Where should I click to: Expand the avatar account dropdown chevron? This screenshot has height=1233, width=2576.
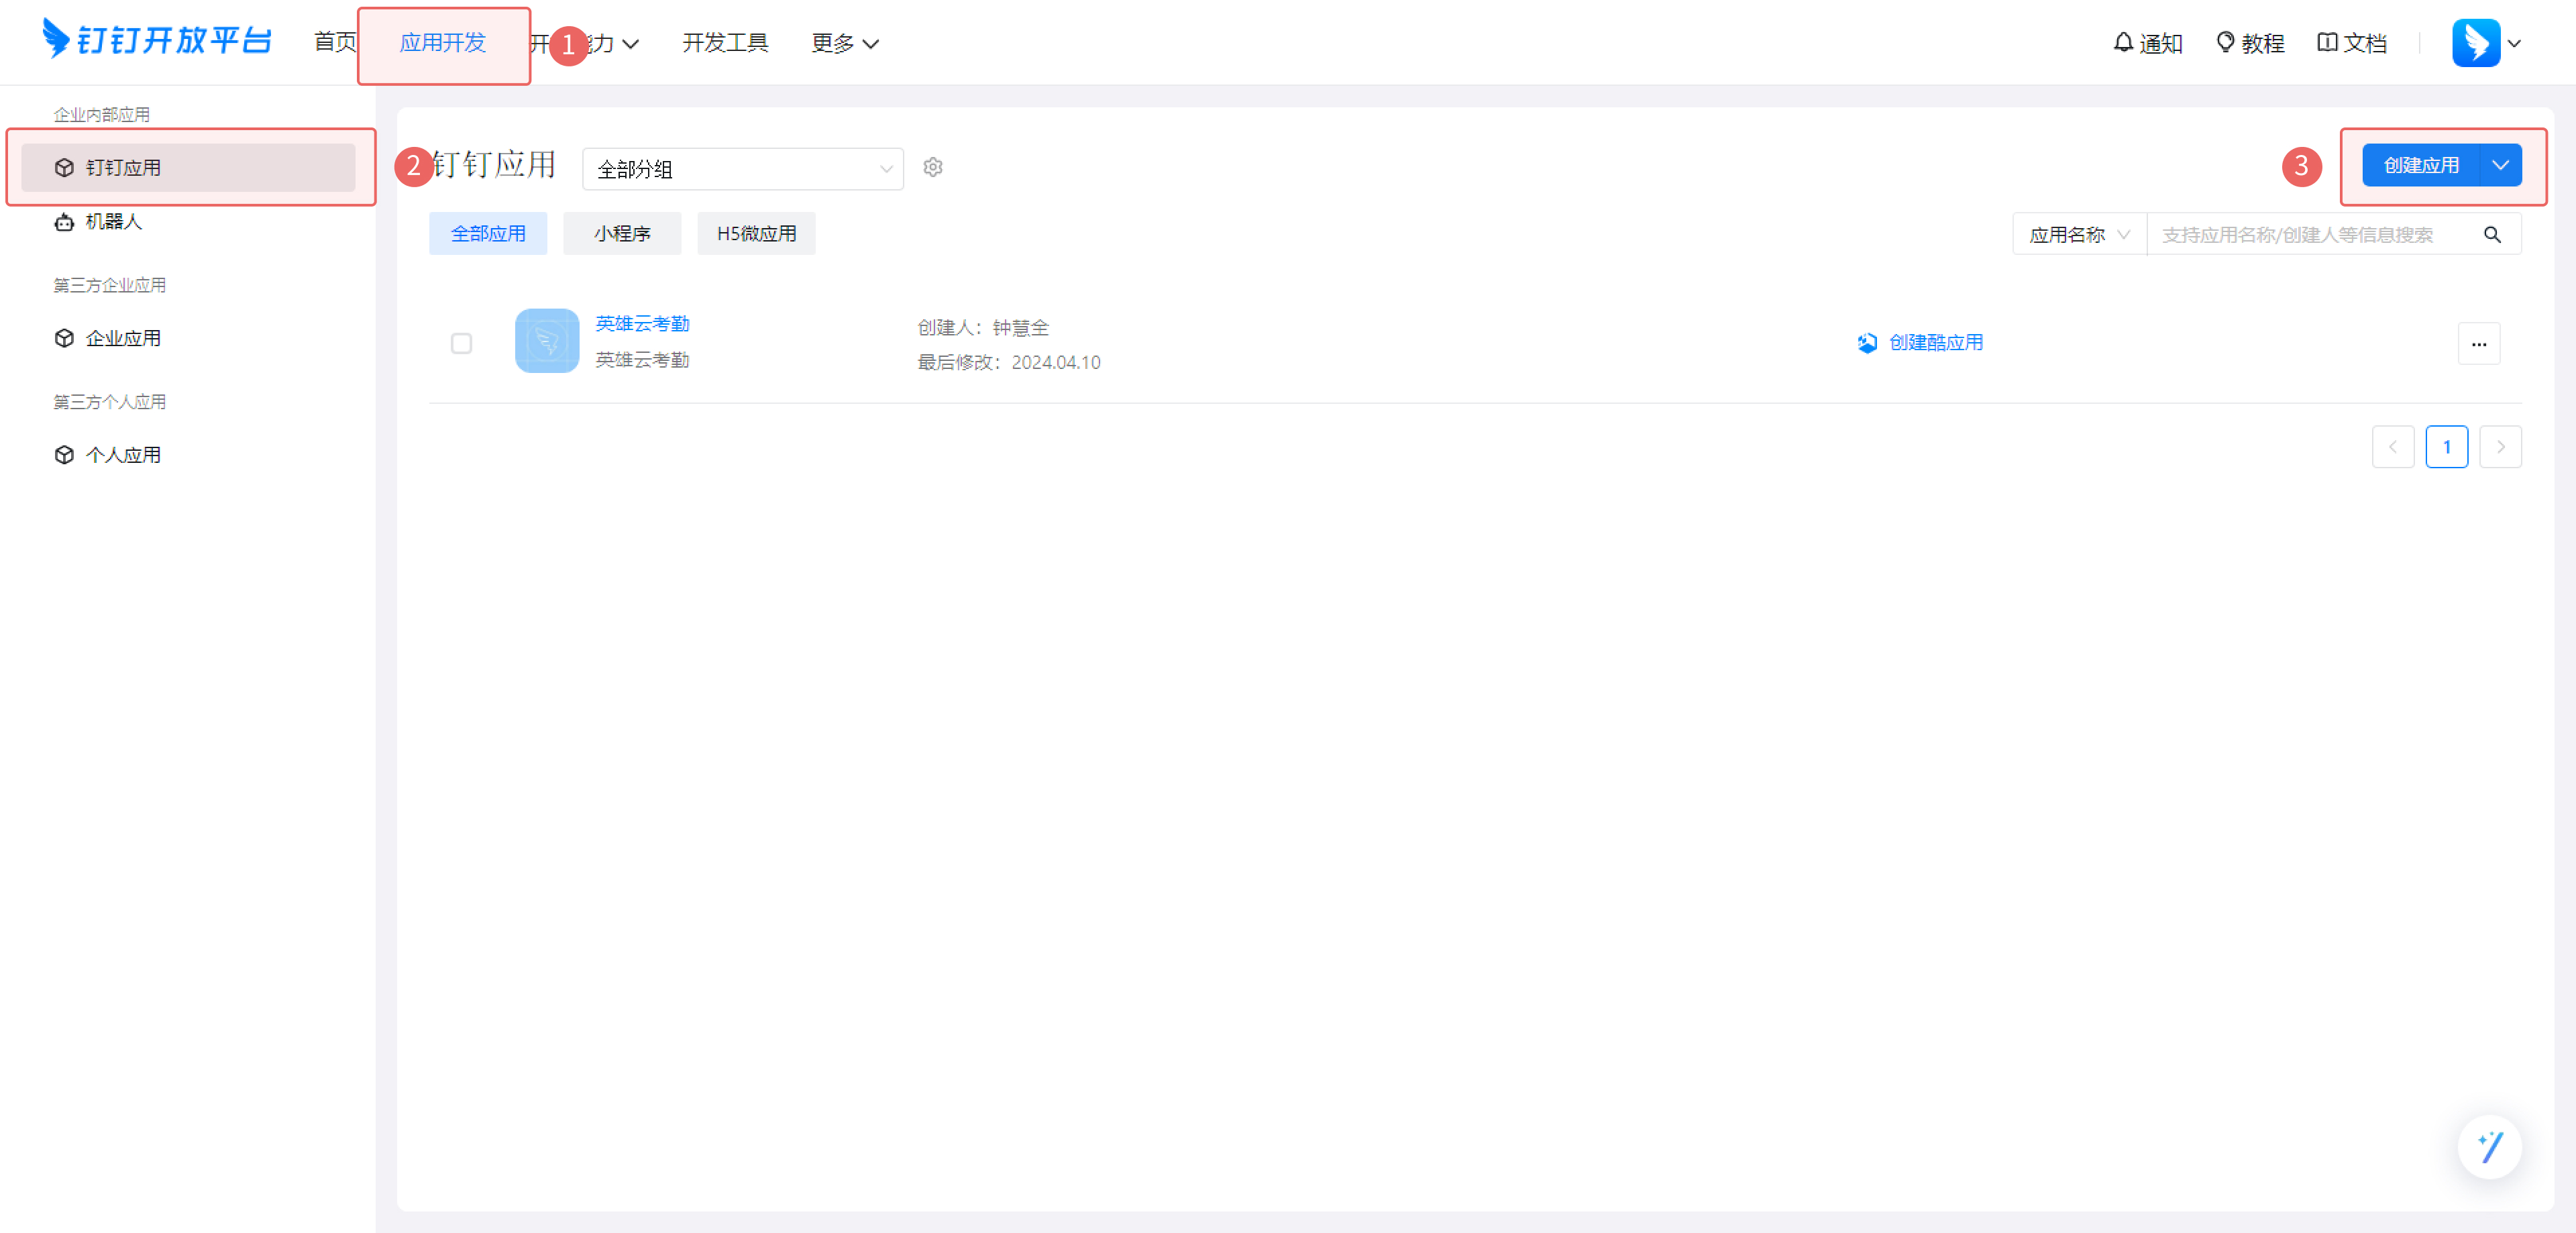click(x=2514, y=44)
